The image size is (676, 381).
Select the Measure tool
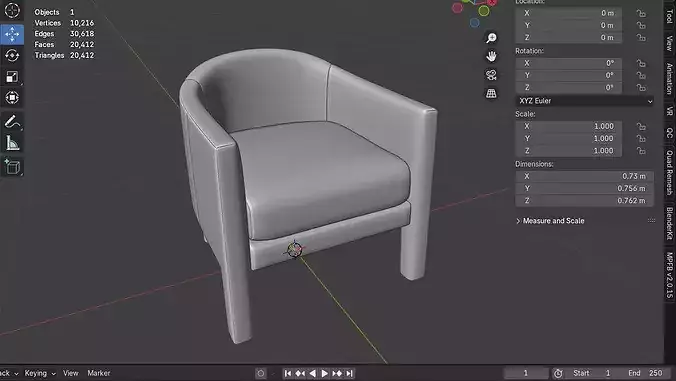coord(12,144)
